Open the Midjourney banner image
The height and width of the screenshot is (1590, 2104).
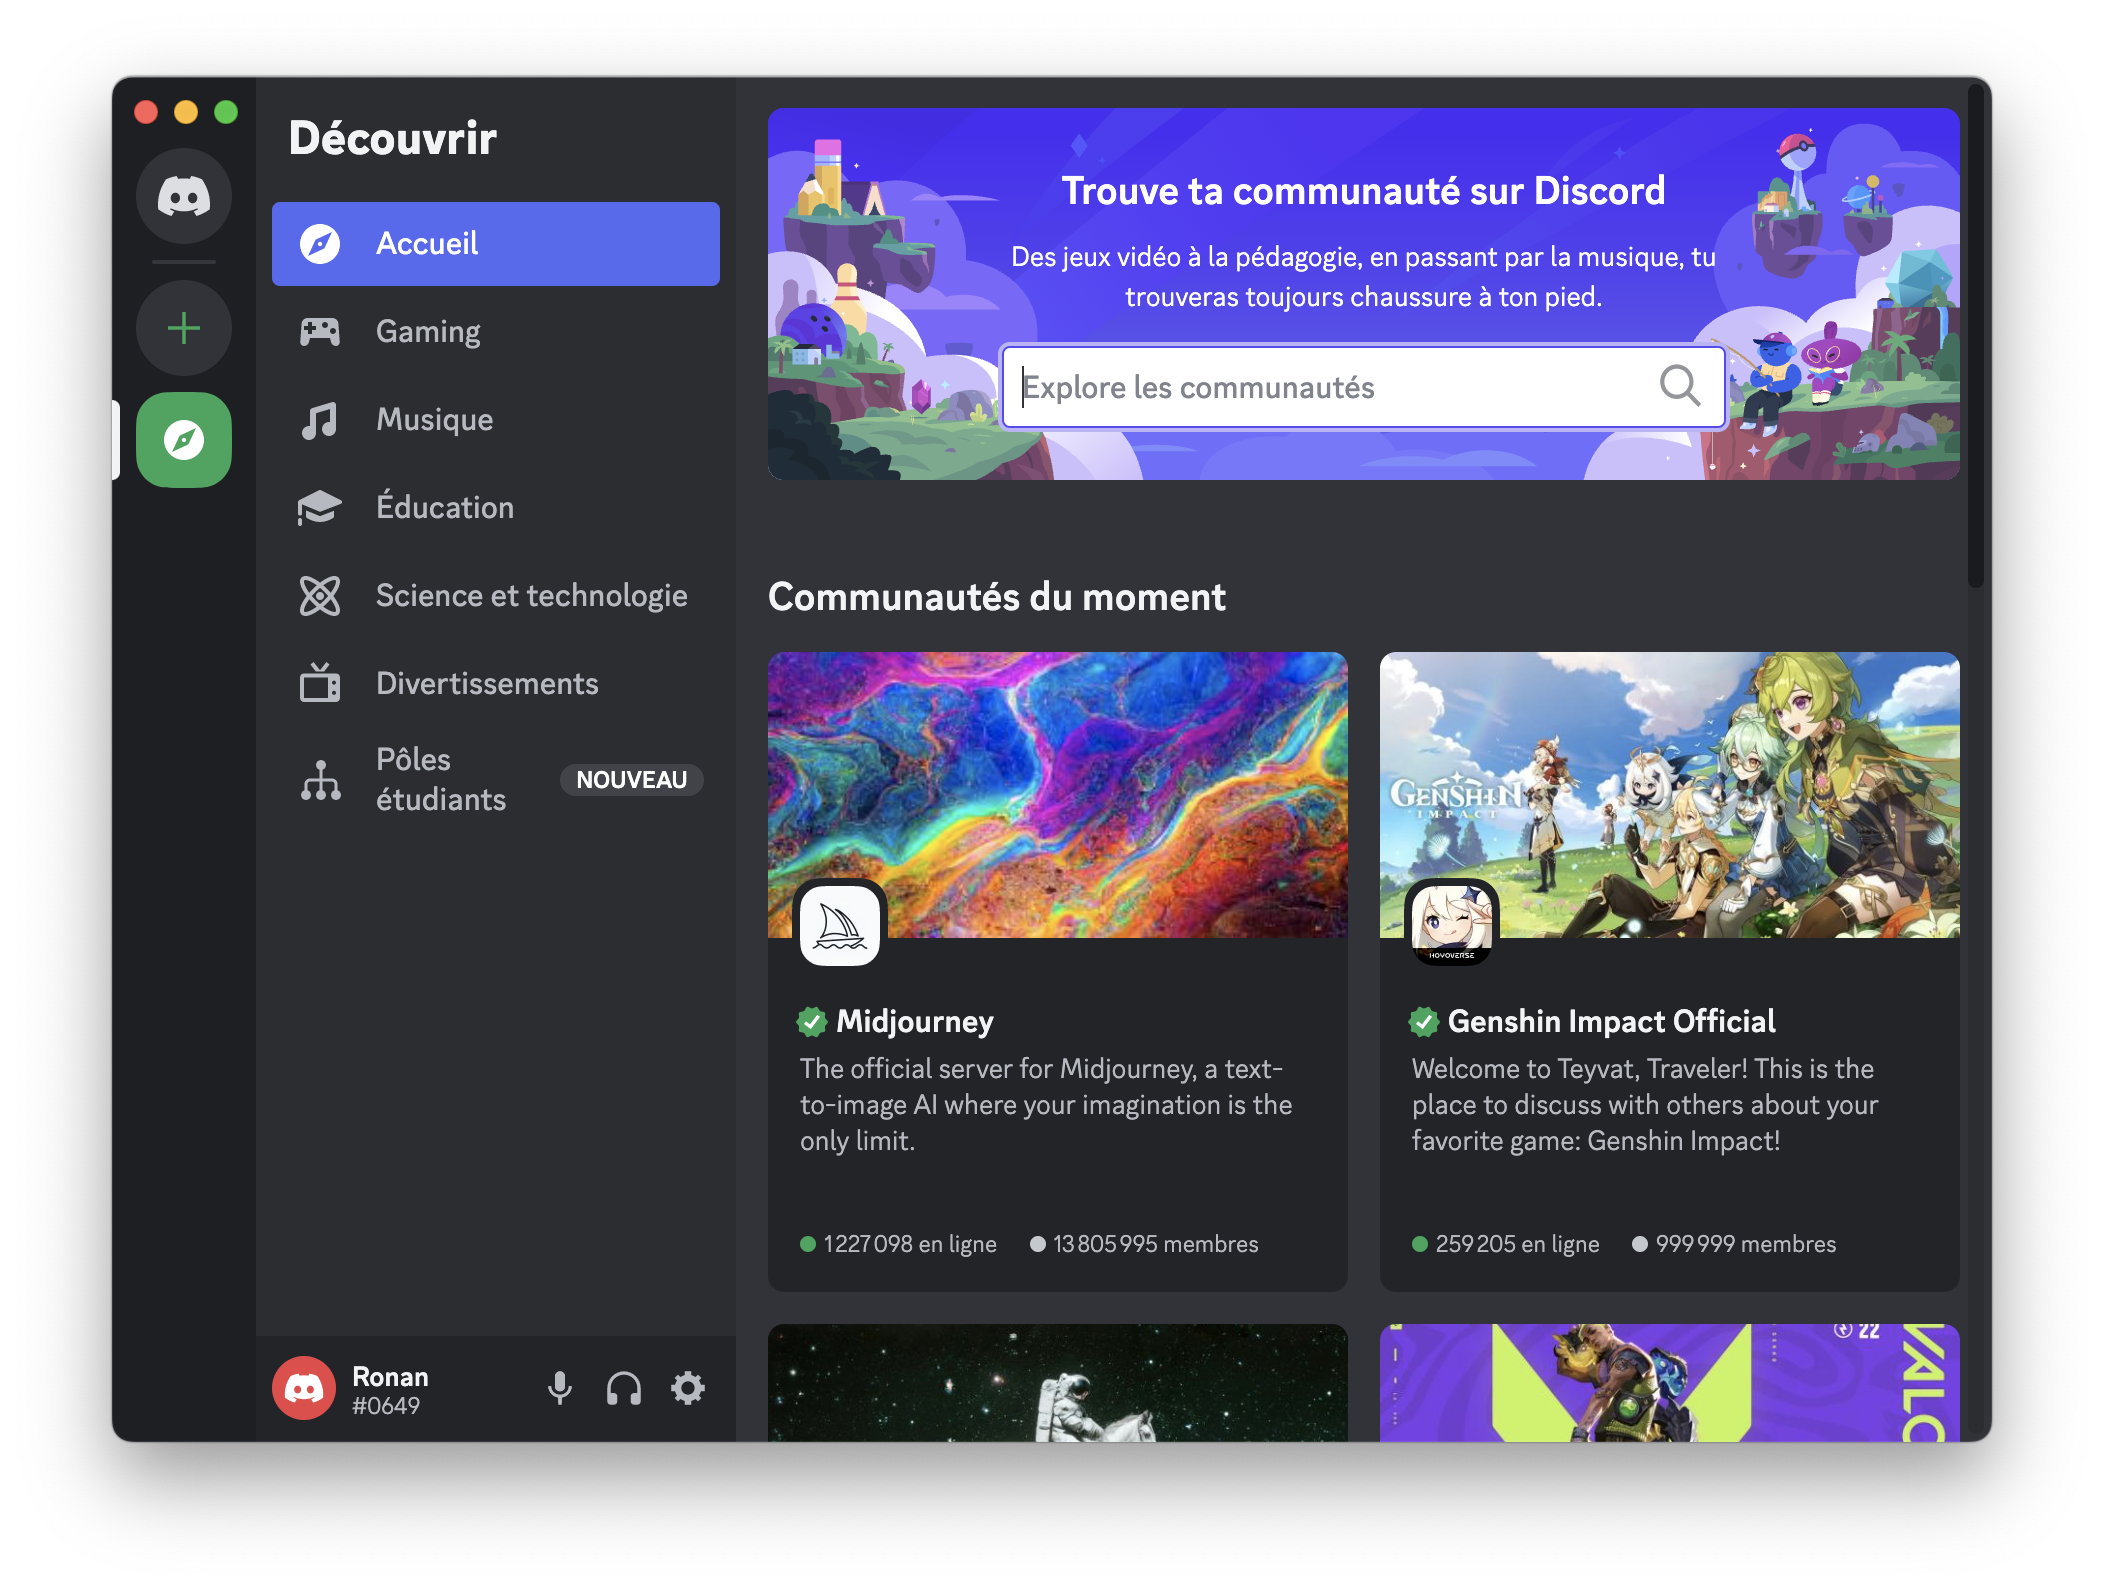coord(1058,795)
